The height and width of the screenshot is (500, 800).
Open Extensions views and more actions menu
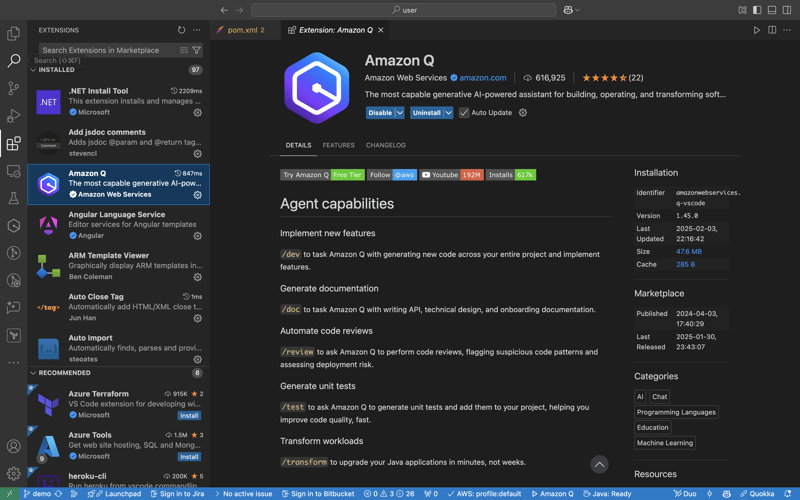coord(196,30)
